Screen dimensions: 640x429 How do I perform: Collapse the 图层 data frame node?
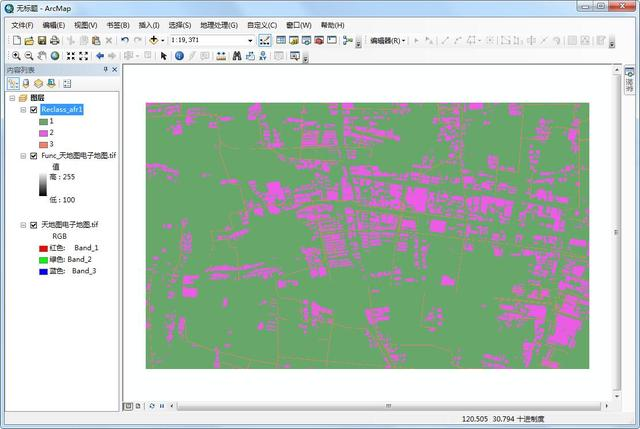point(12,98)
